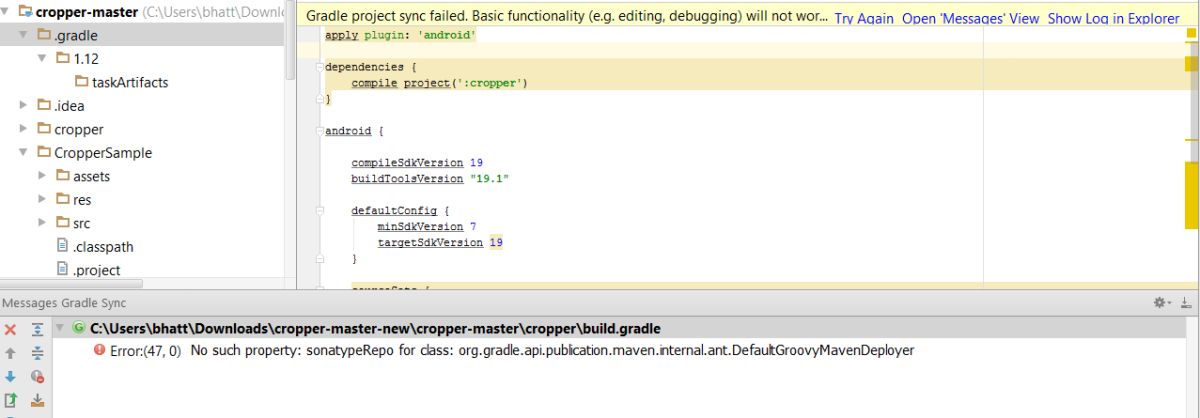Click the editor vertical scrollbar
Screen dimensions: 1200x418
(x=1194, y=100)
